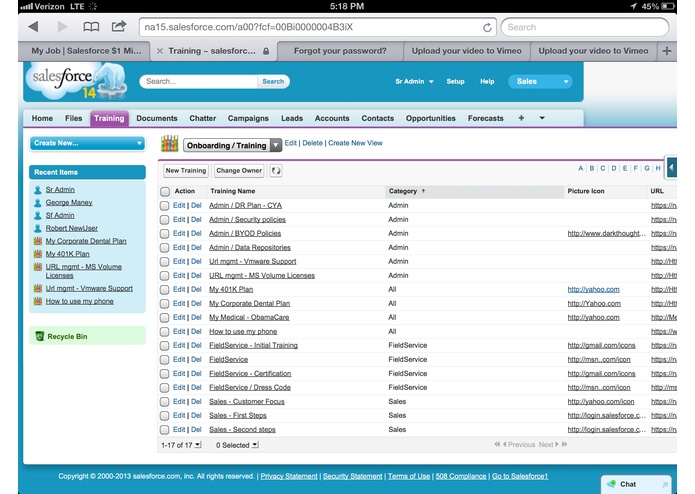Switch to My Job Salesforce S1 browser tab
This screenshot has height=494, width=695.
86,51
